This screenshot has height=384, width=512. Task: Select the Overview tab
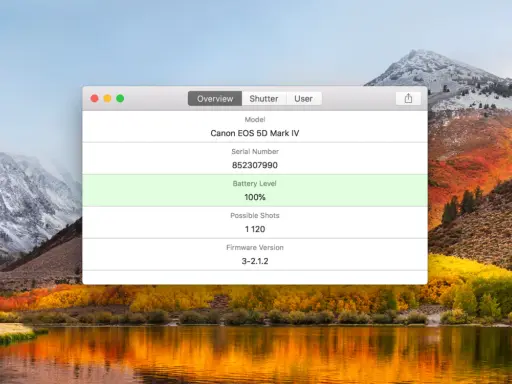[x=215, y=99]
